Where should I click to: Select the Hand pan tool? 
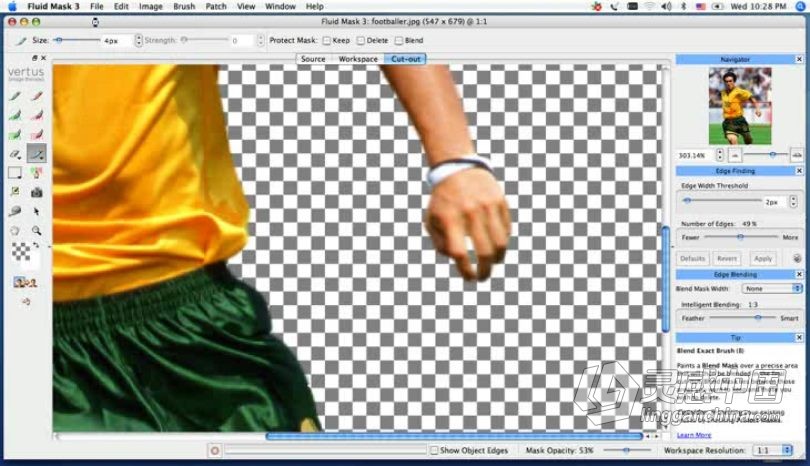click(15, 230)
